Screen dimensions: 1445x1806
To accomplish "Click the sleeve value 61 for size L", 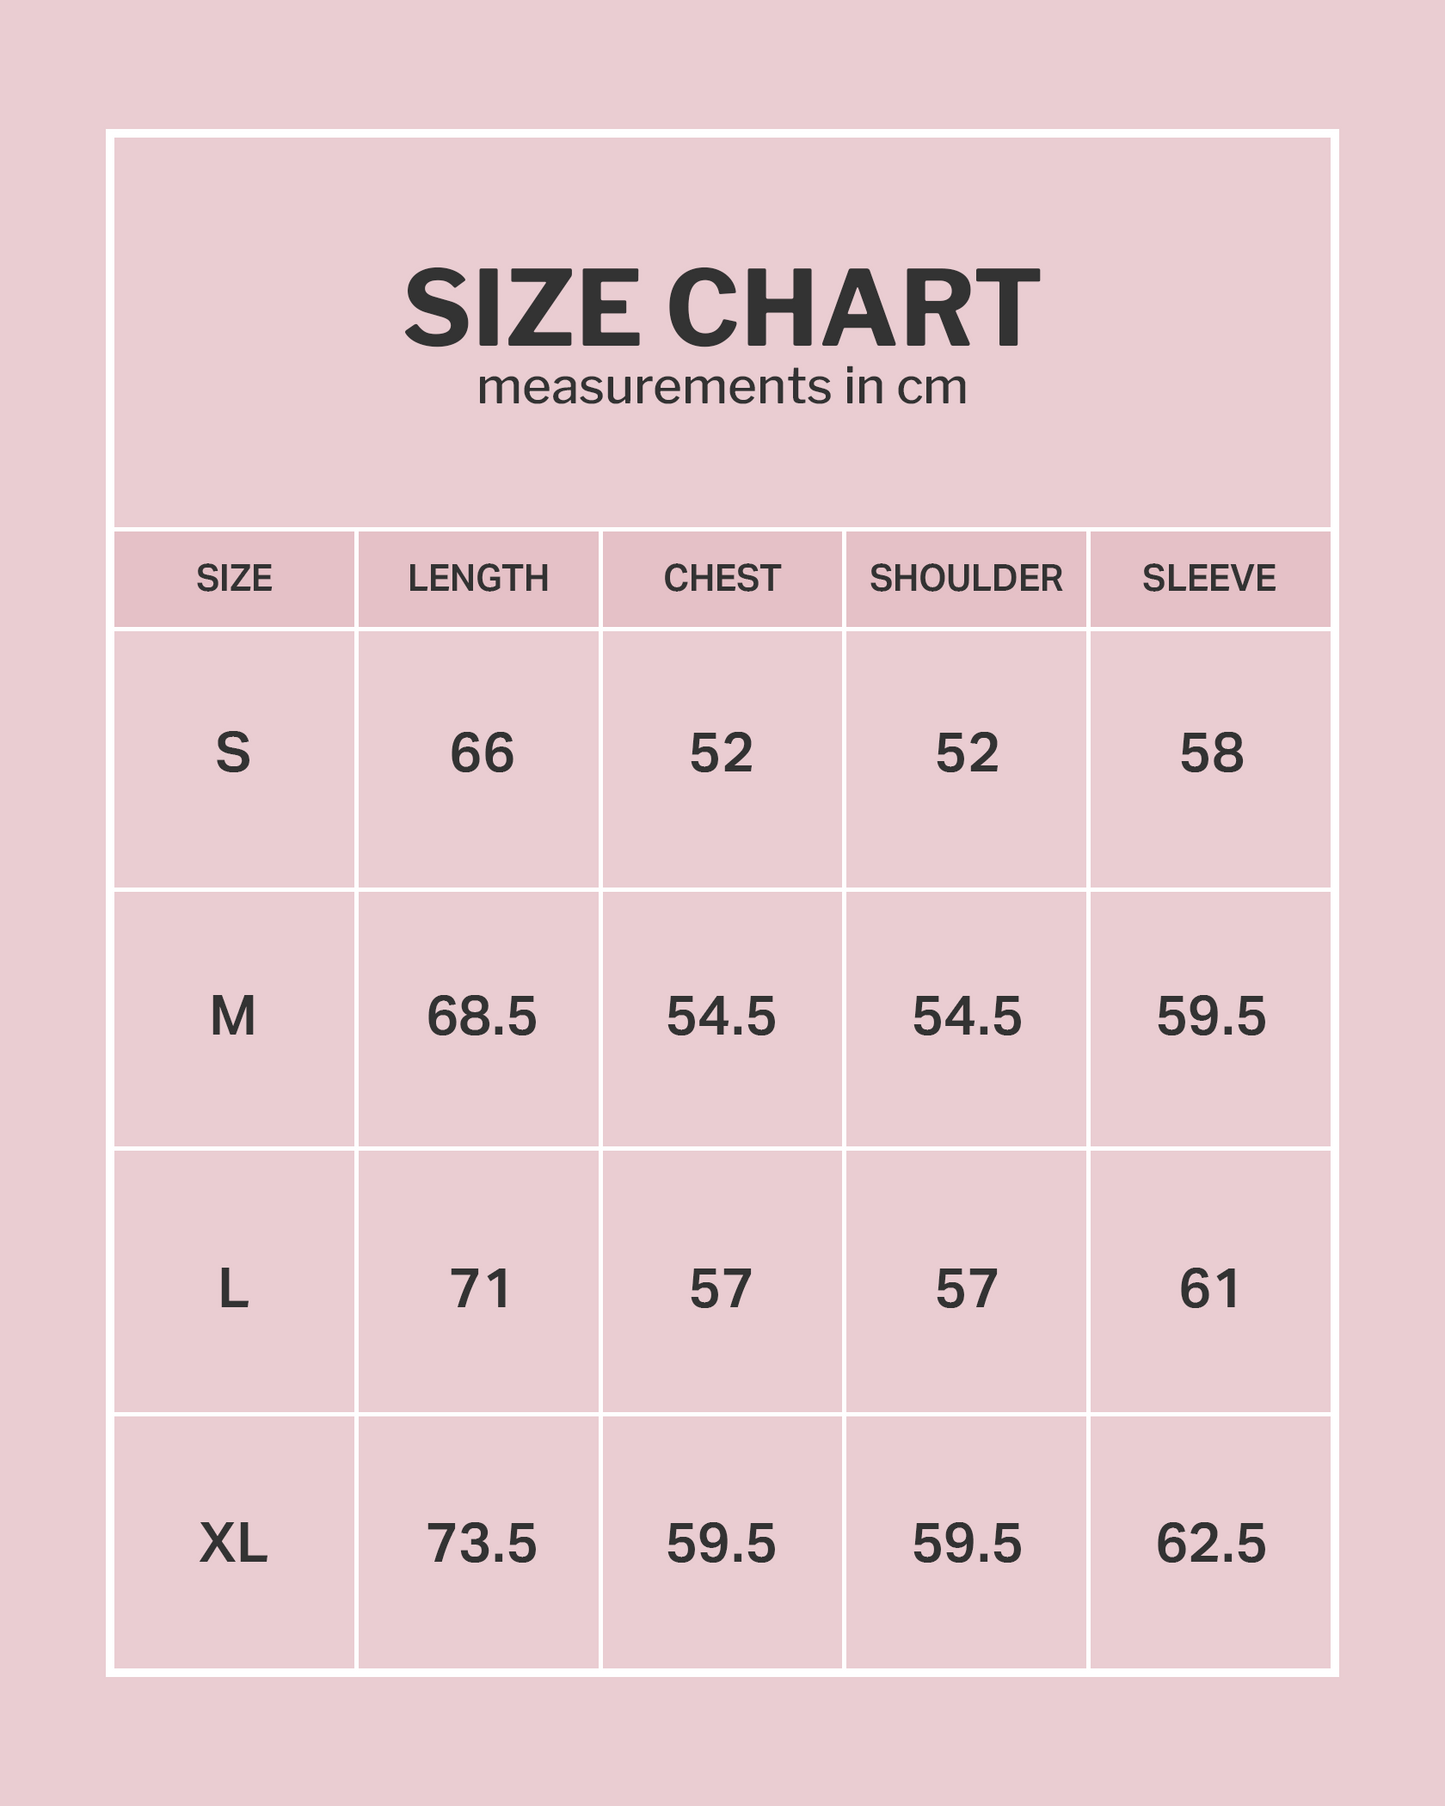I will coord(1209,1288).
